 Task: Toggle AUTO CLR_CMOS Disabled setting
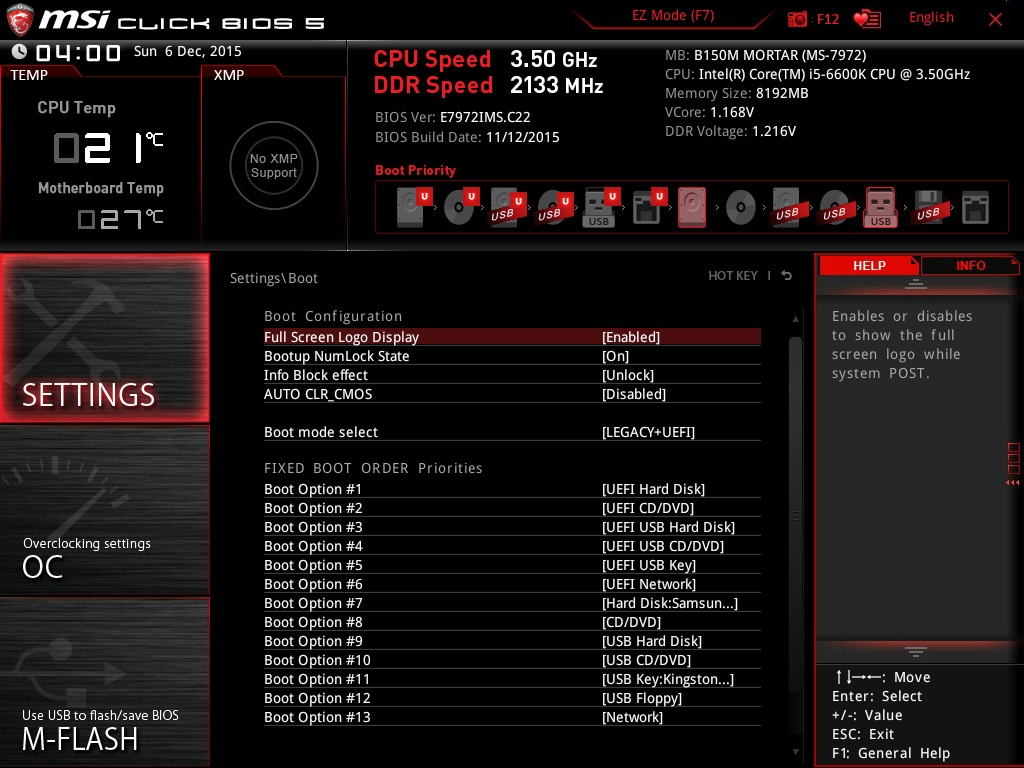point(634,394)
